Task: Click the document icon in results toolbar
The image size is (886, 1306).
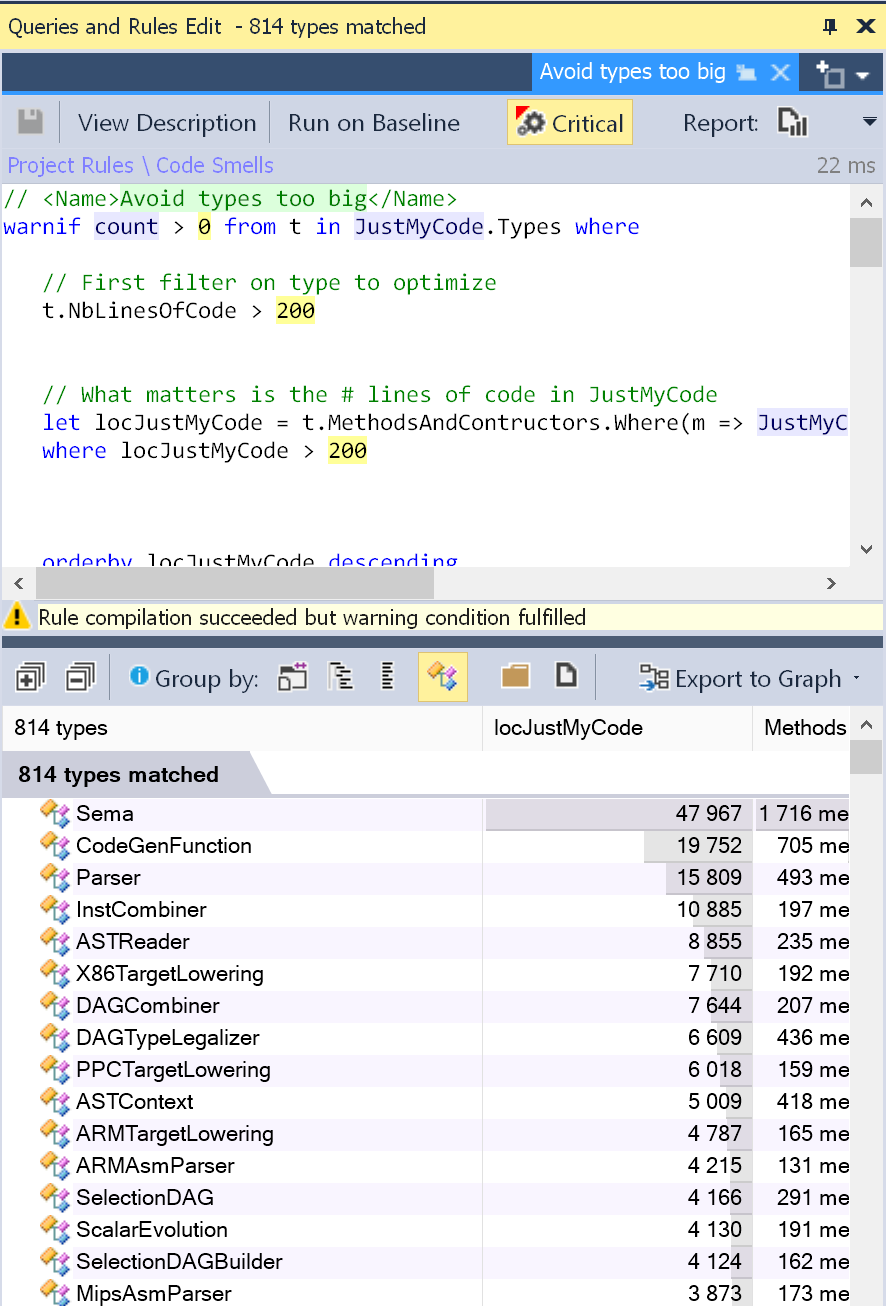Action: 566,677
